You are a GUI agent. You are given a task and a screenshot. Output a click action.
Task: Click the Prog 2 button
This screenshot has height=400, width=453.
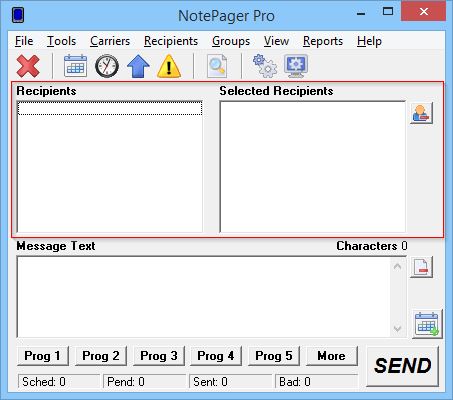click(101, 356)
